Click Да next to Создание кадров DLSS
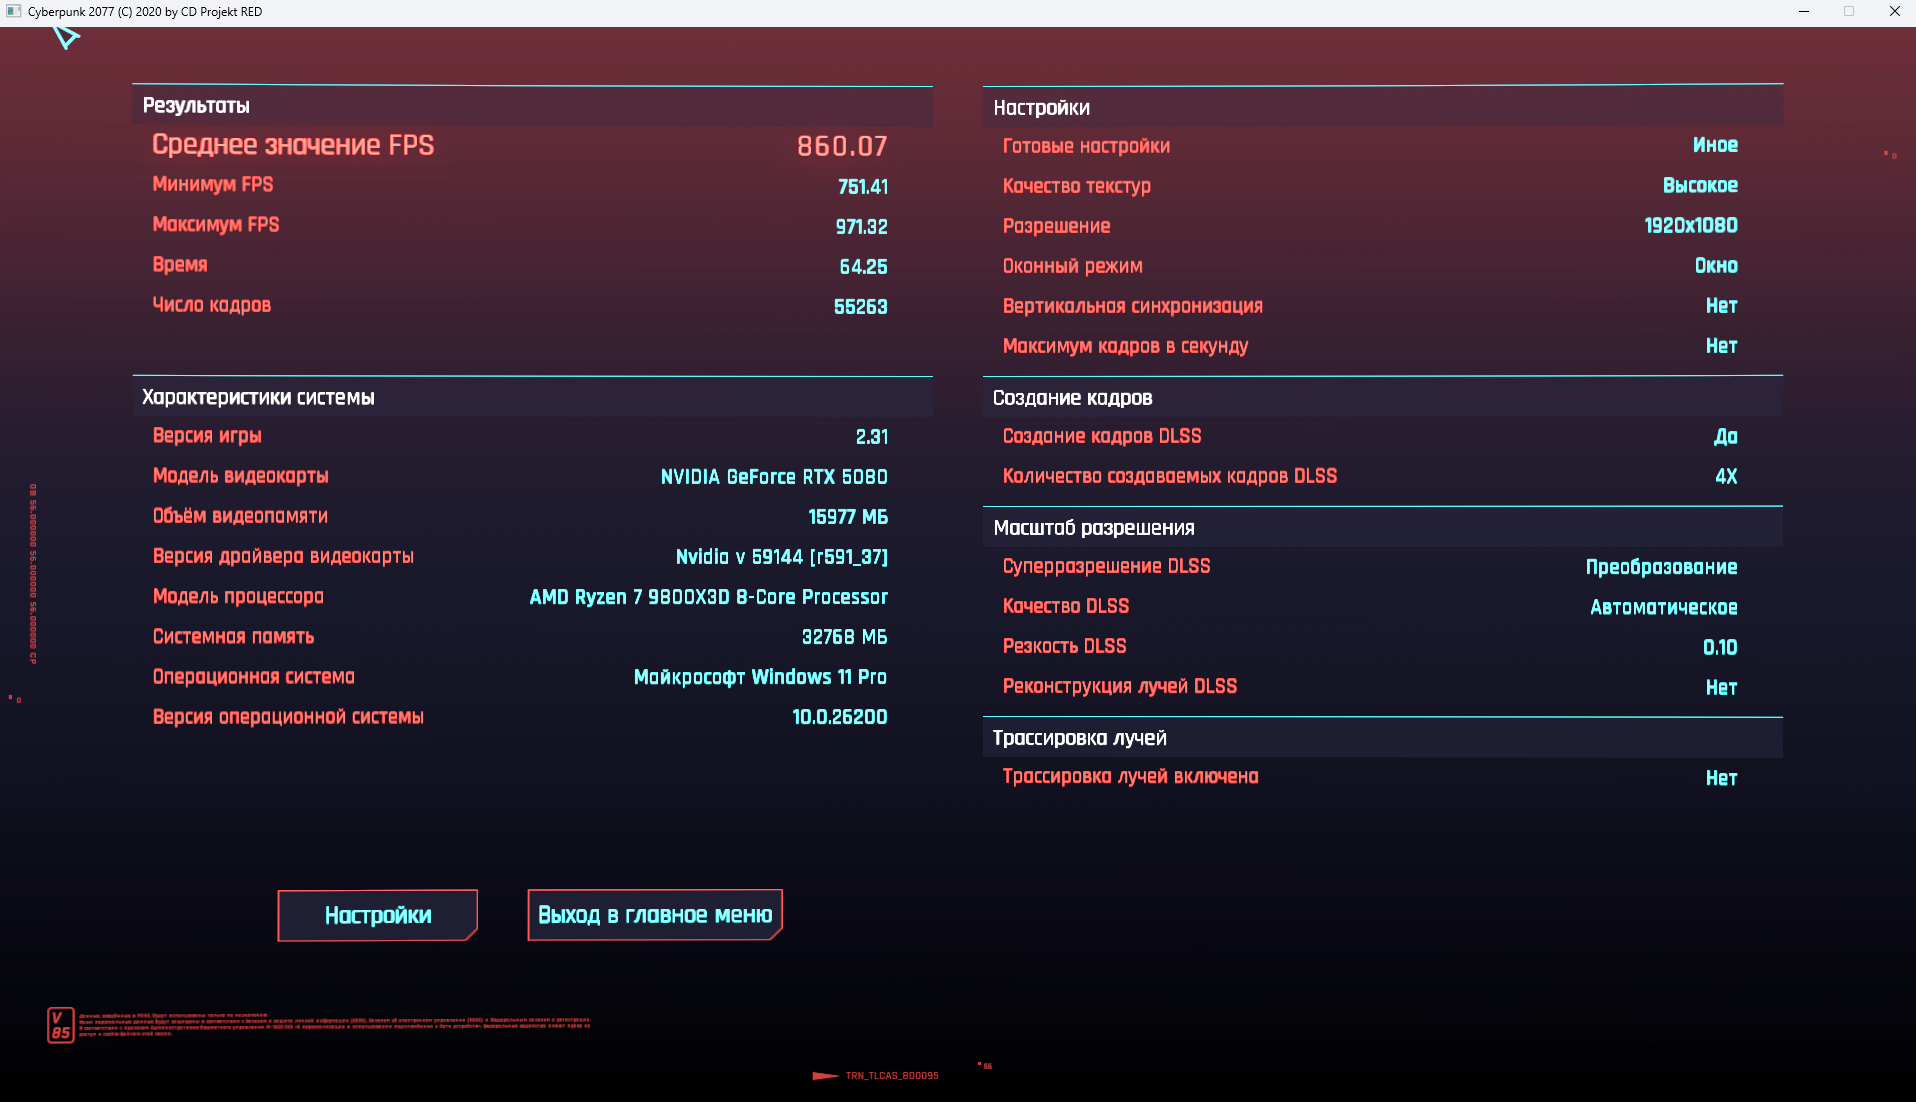This screenshot has width=1916, height=1102. point(1726,437)
